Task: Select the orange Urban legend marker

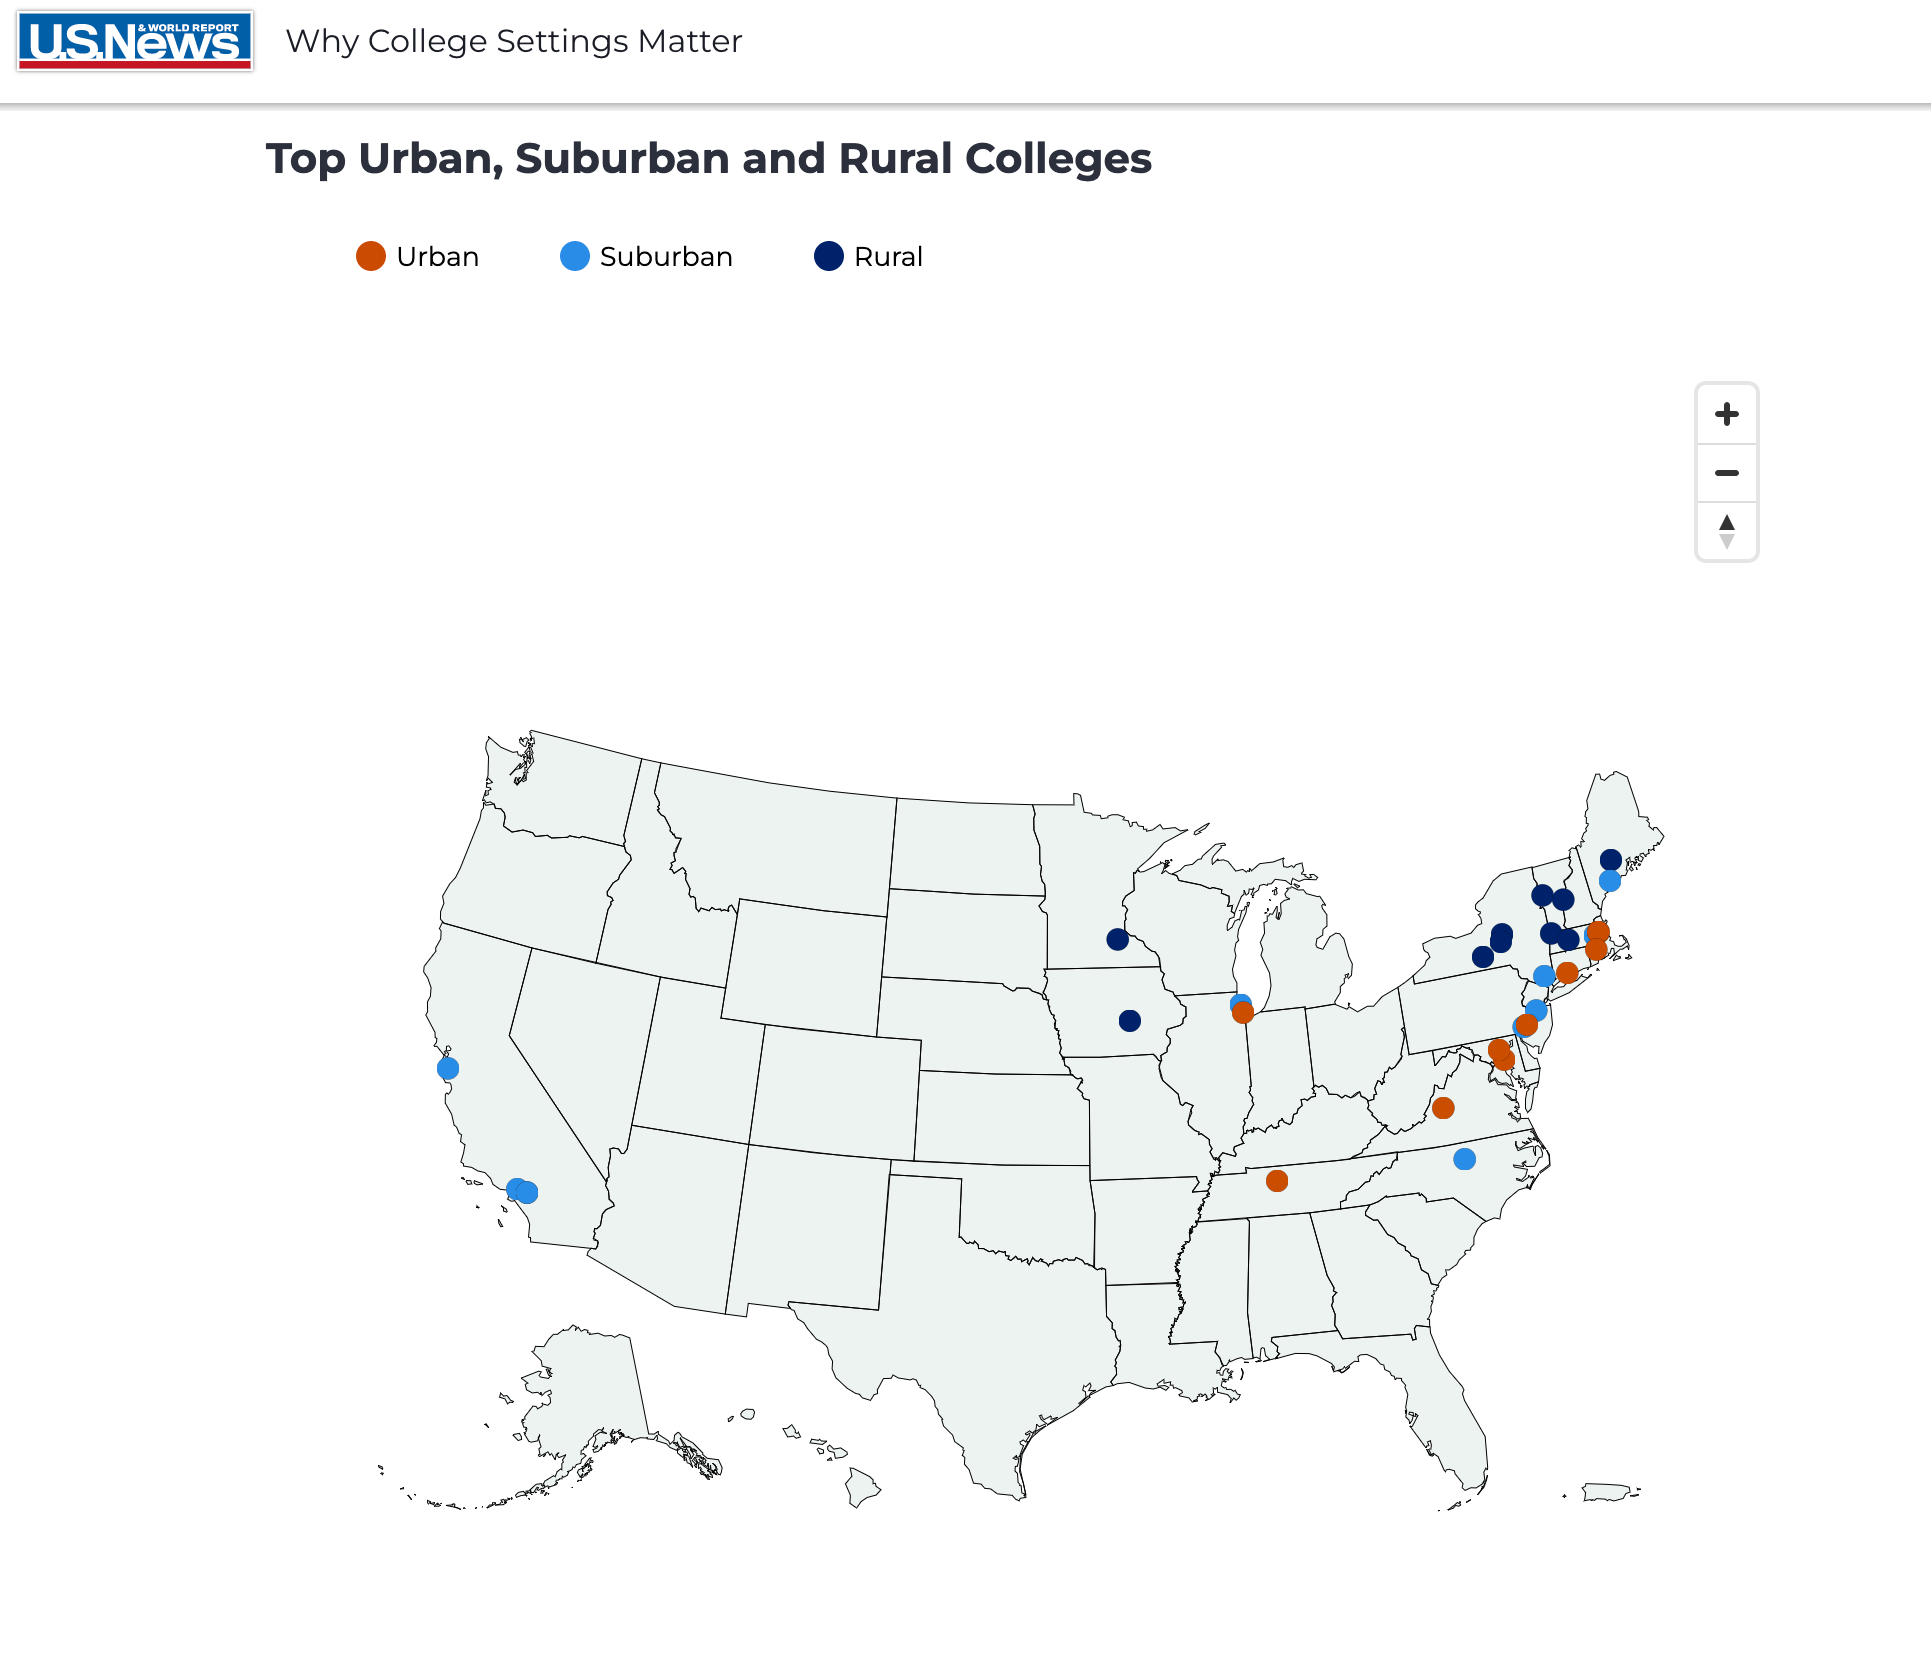Action: [370, 256]
